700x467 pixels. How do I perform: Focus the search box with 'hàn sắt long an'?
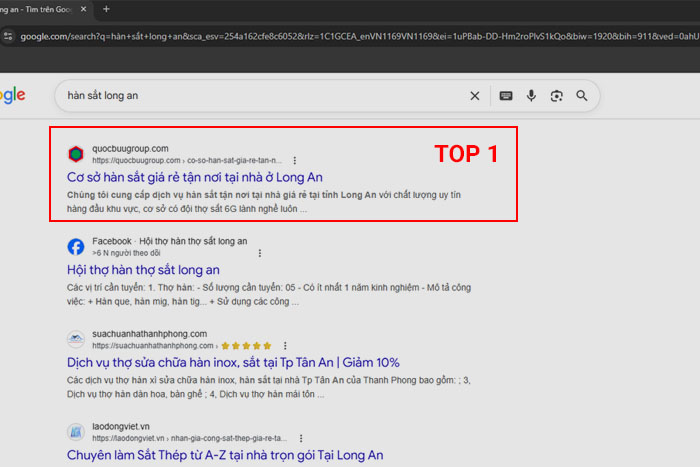pyautogui.click(x=263, y=96)
